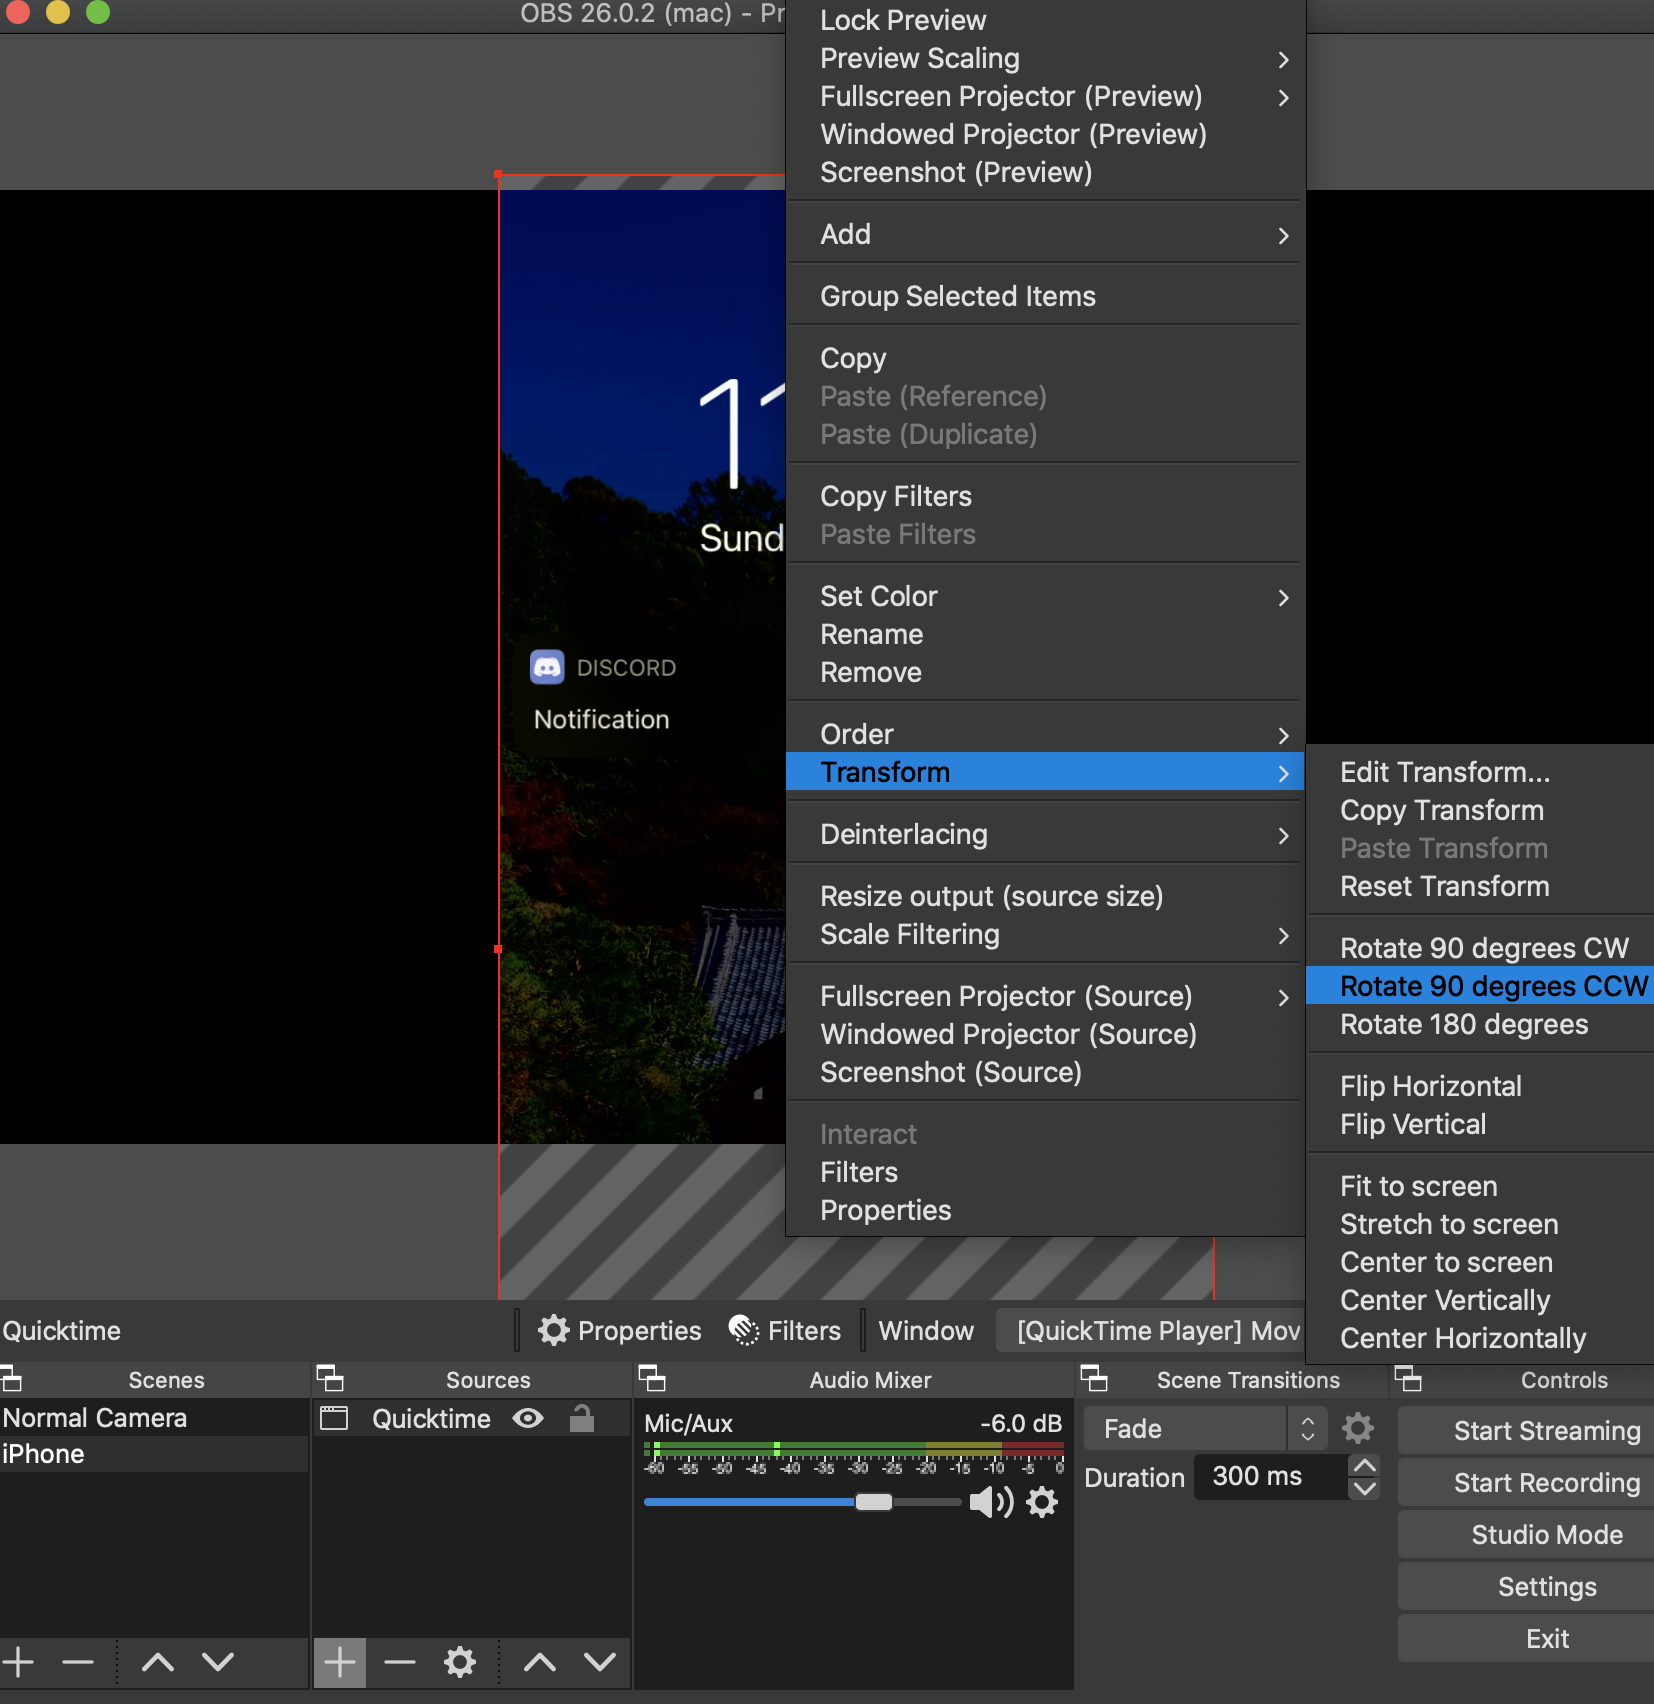Move source down with arrow

point(600,1662)
